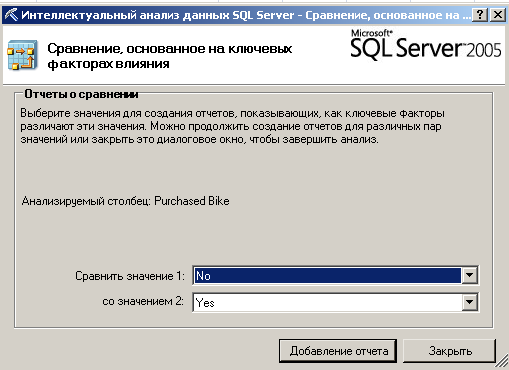Image resolution: width=509 pixels, height=370 pixels.
Task: Click the 'Отчеты о сравнении' group title
Action: tap(81, 94)
